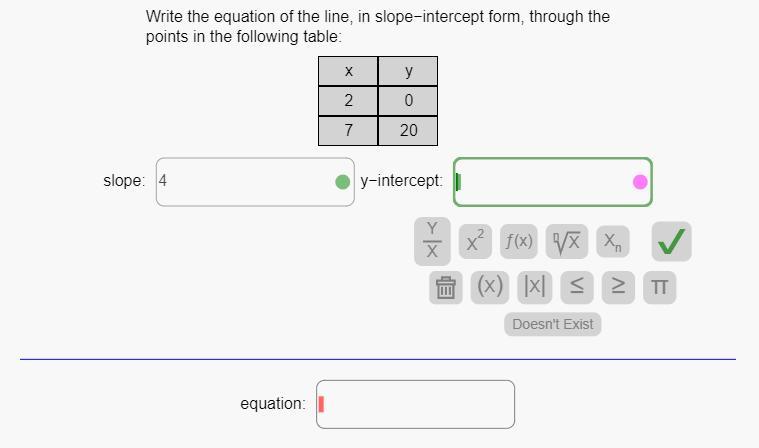Click the green dot in the slope field
Screen dimensions: 759x448
[x=342, y=182]
